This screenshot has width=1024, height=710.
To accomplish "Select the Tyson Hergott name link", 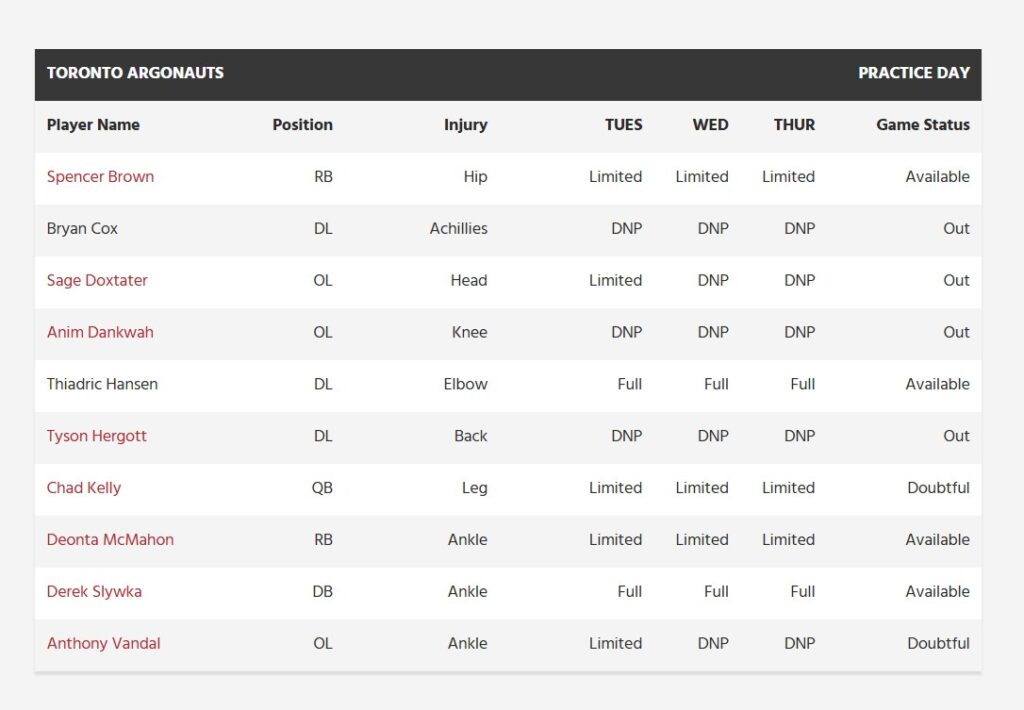I will pos(96,436).
